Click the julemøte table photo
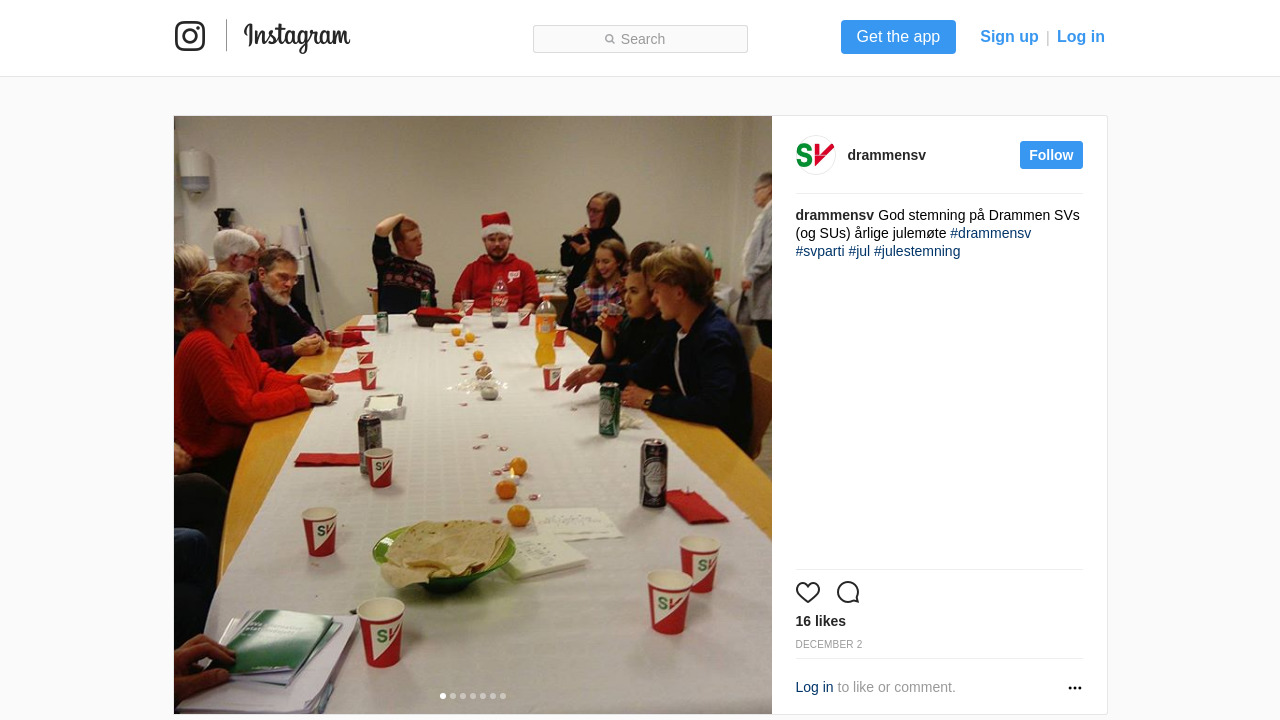This screenshot has width=1280, height=720. pos(473,415)
